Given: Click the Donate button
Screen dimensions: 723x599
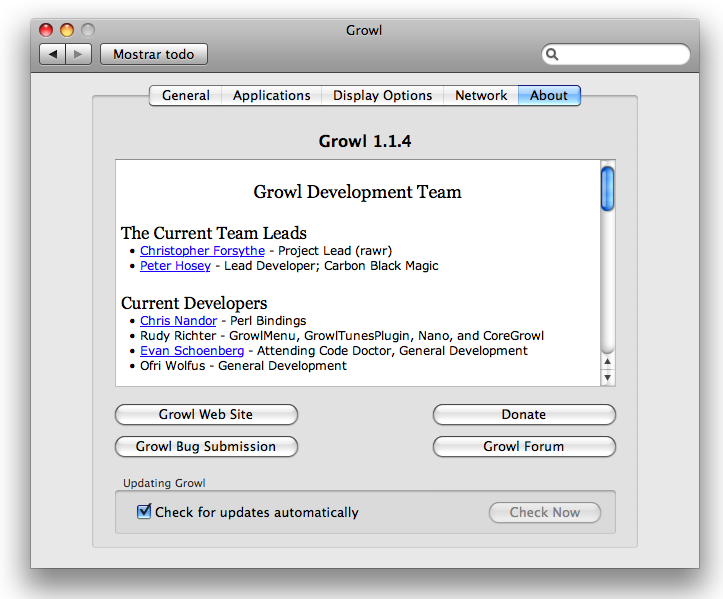Looking at the screenshot, I should [x=524, y=415].
